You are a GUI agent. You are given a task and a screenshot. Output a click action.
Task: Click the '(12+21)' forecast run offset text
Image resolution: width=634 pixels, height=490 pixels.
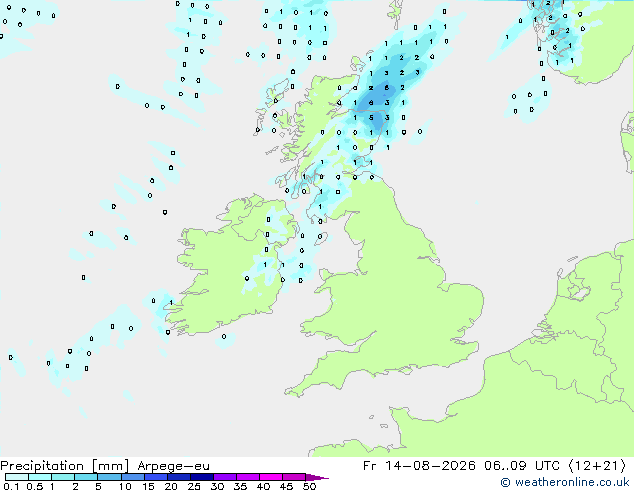(x=597, y=466)
